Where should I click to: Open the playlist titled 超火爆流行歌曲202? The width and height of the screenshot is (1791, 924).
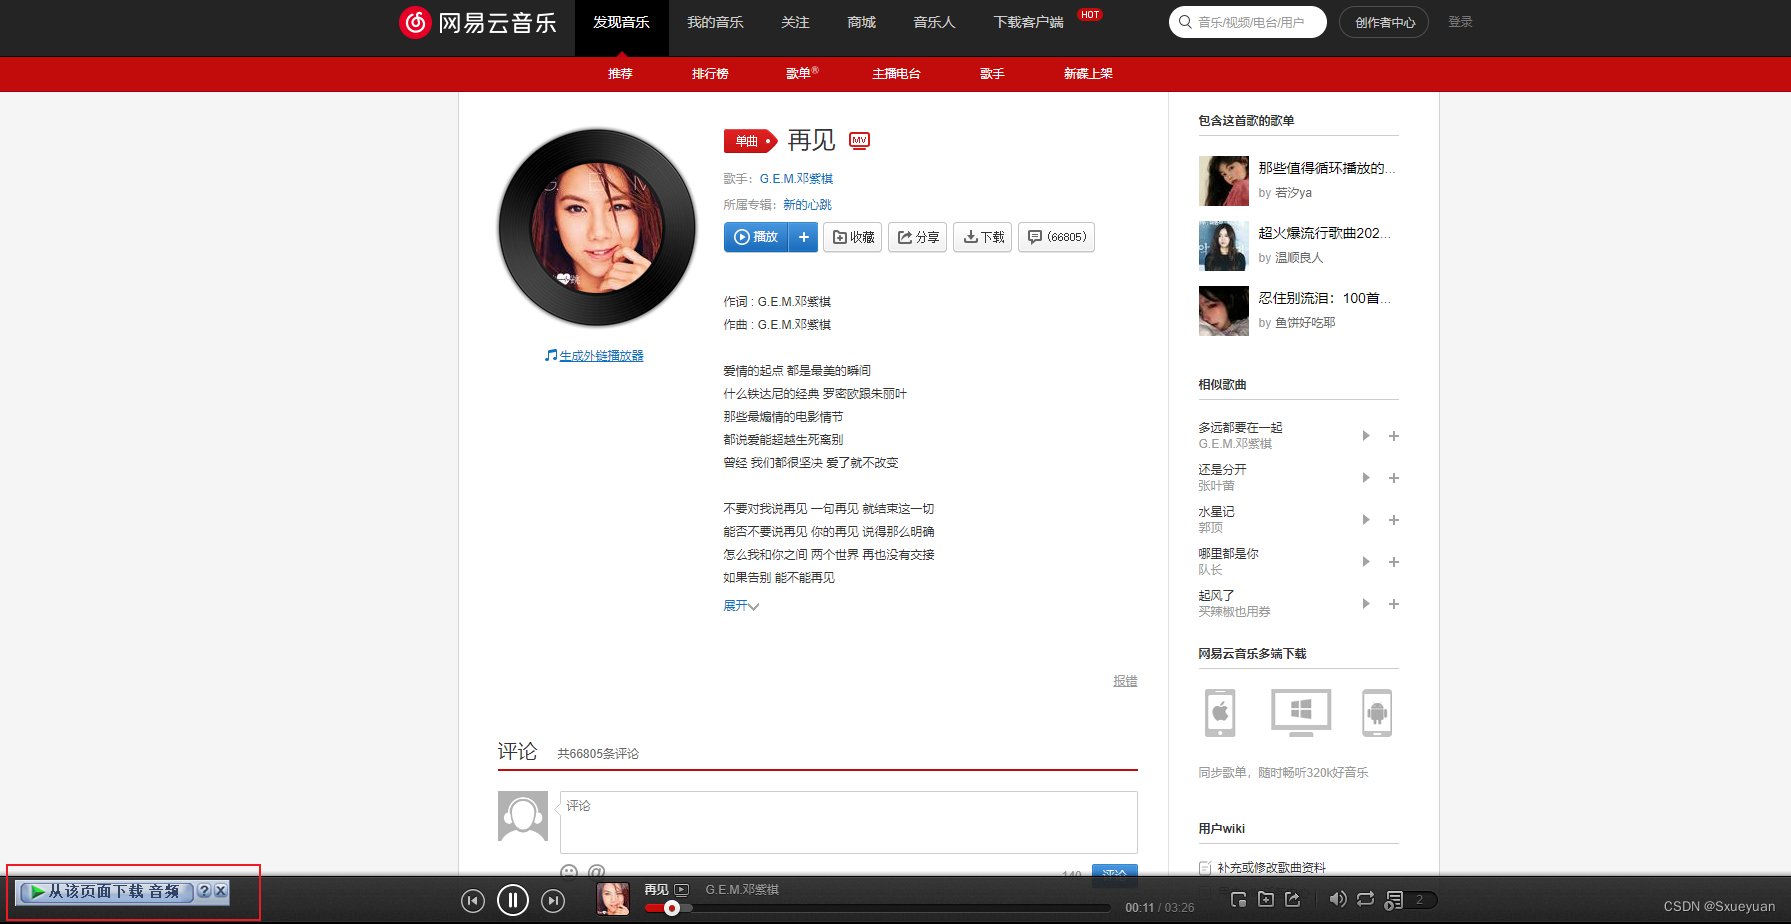pos(1324,233)
